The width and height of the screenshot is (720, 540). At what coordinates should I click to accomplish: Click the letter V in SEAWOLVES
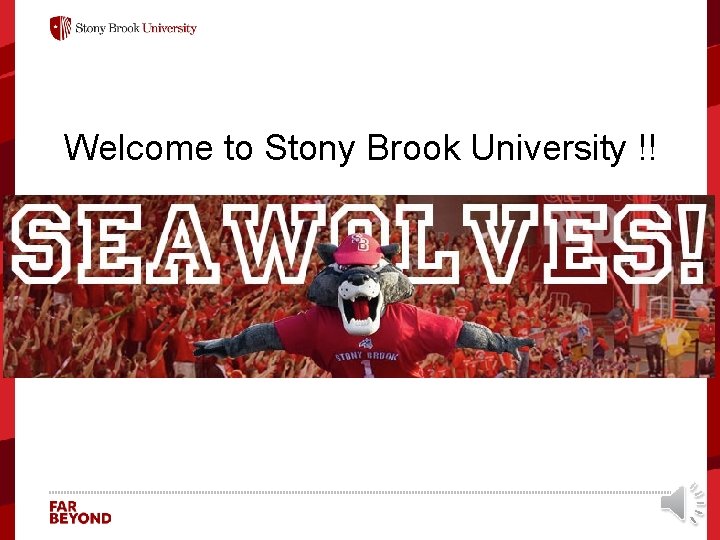(500, 244)
